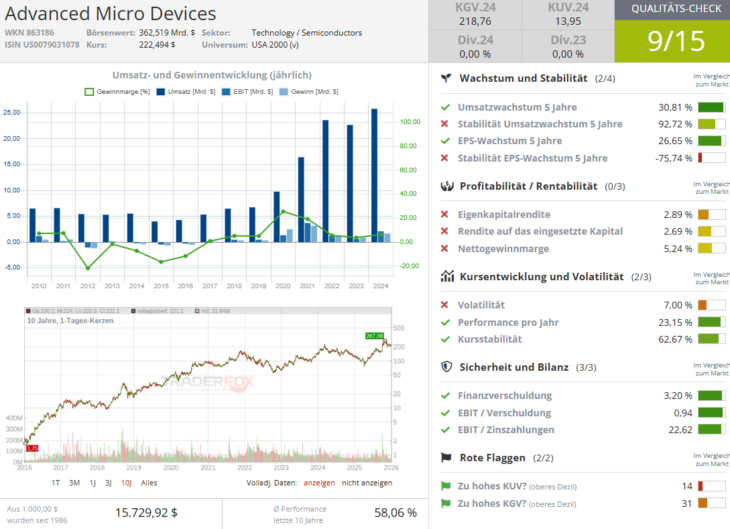This screenshot has width=730, height=529.
Task: Click 'anzeigen' for Voladj. Daten
Action: (x=319, y=482)
